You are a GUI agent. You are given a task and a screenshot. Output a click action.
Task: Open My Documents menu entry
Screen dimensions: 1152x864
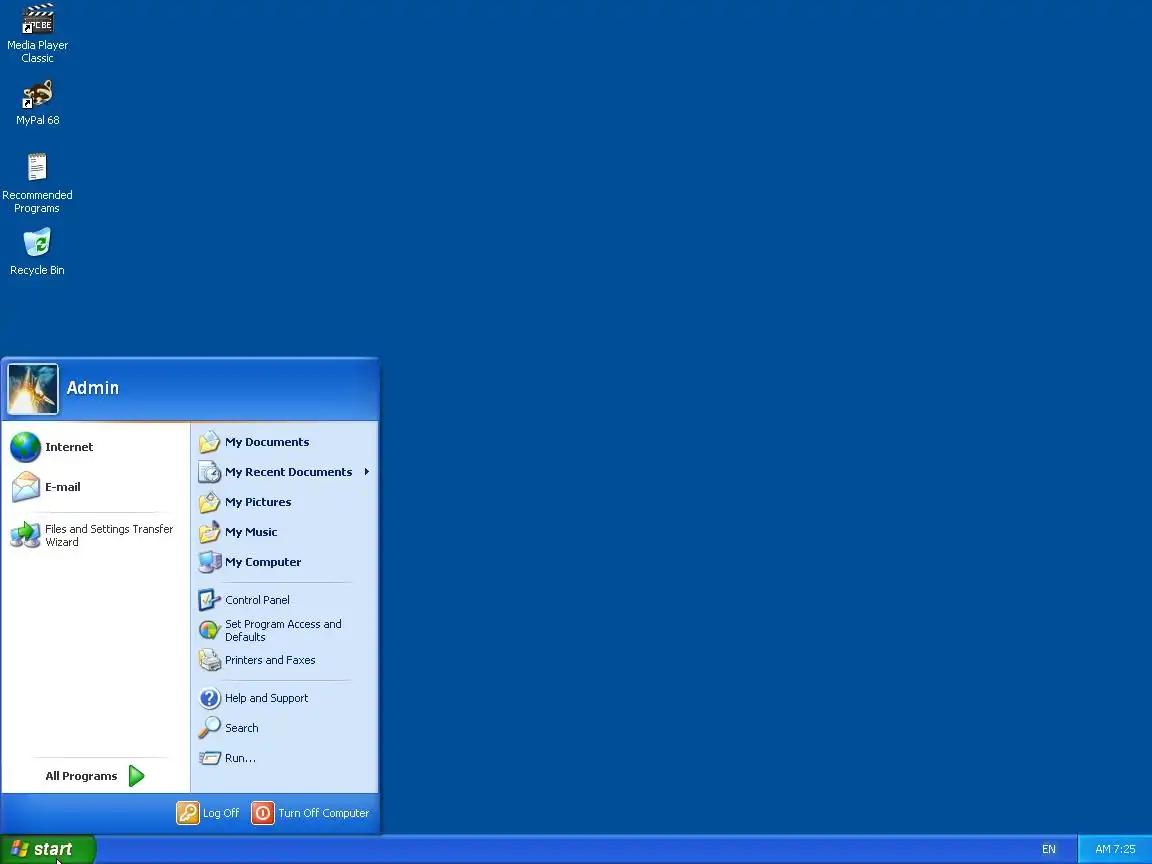pos(285,442)
